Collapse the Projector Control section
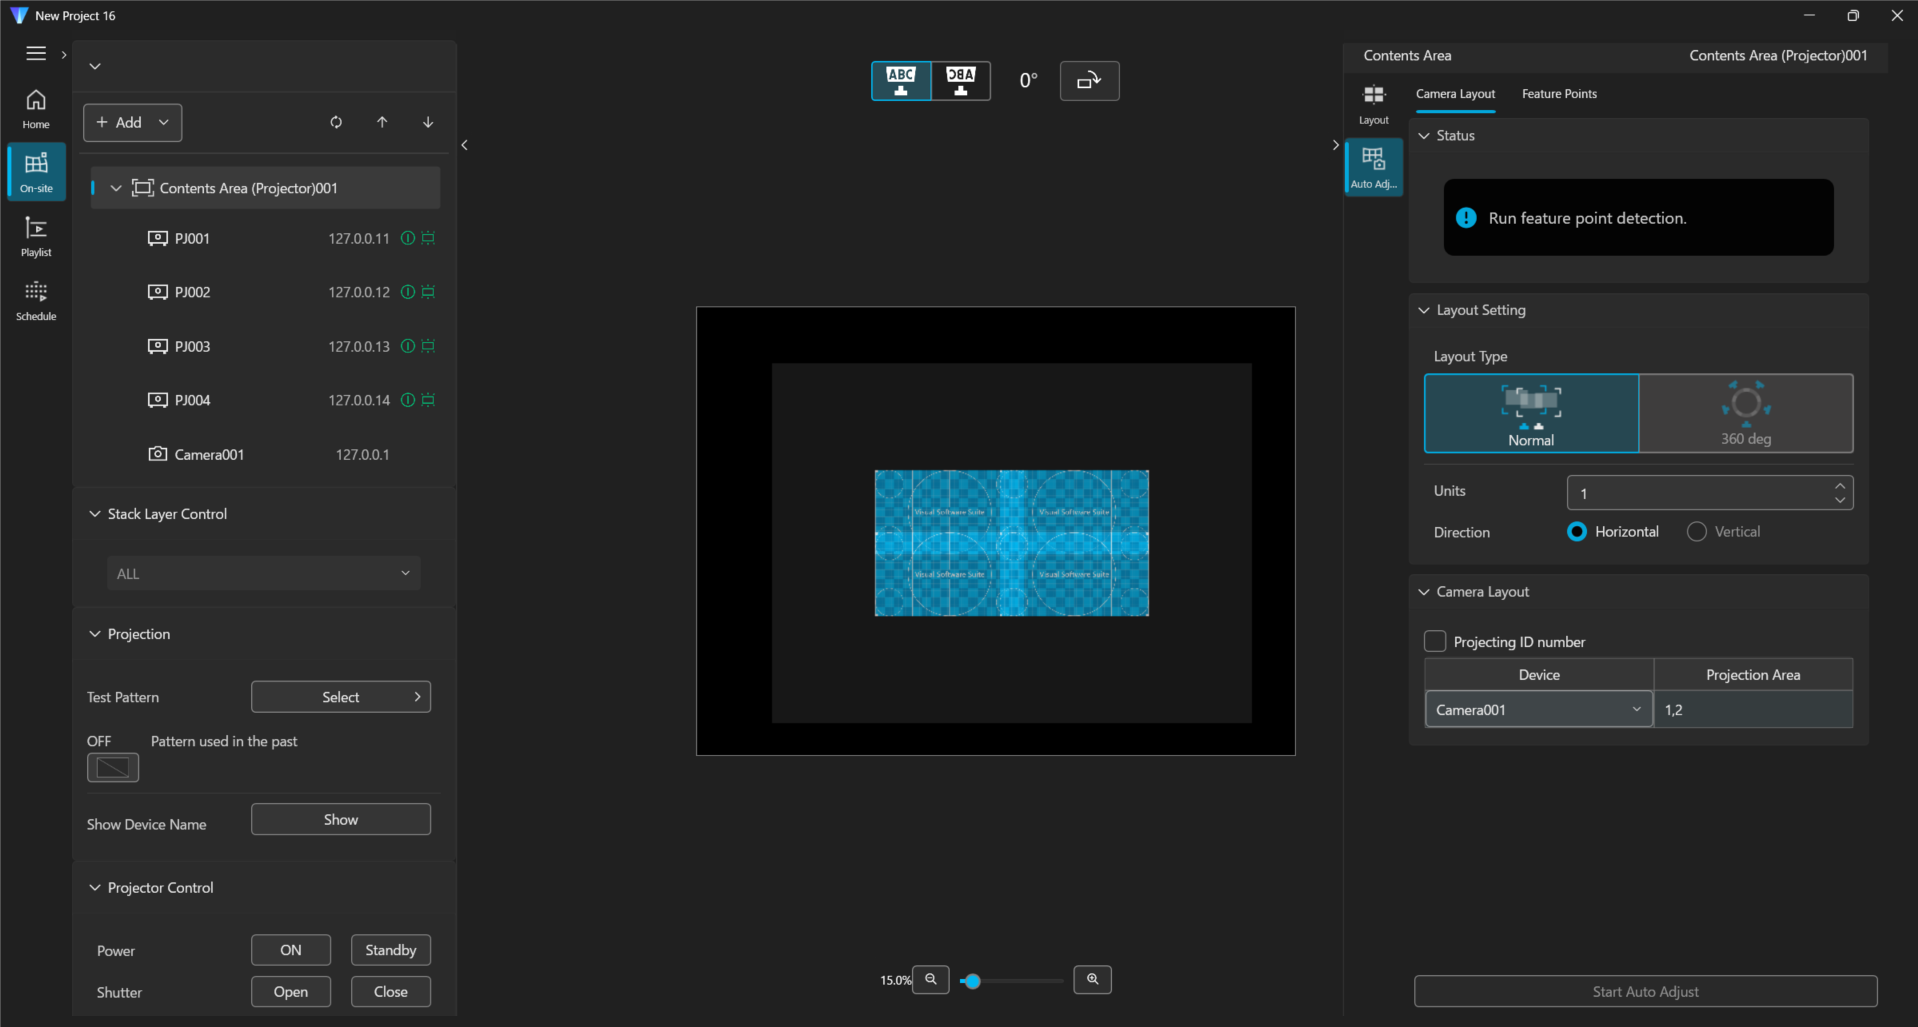 tap(95, 888)
